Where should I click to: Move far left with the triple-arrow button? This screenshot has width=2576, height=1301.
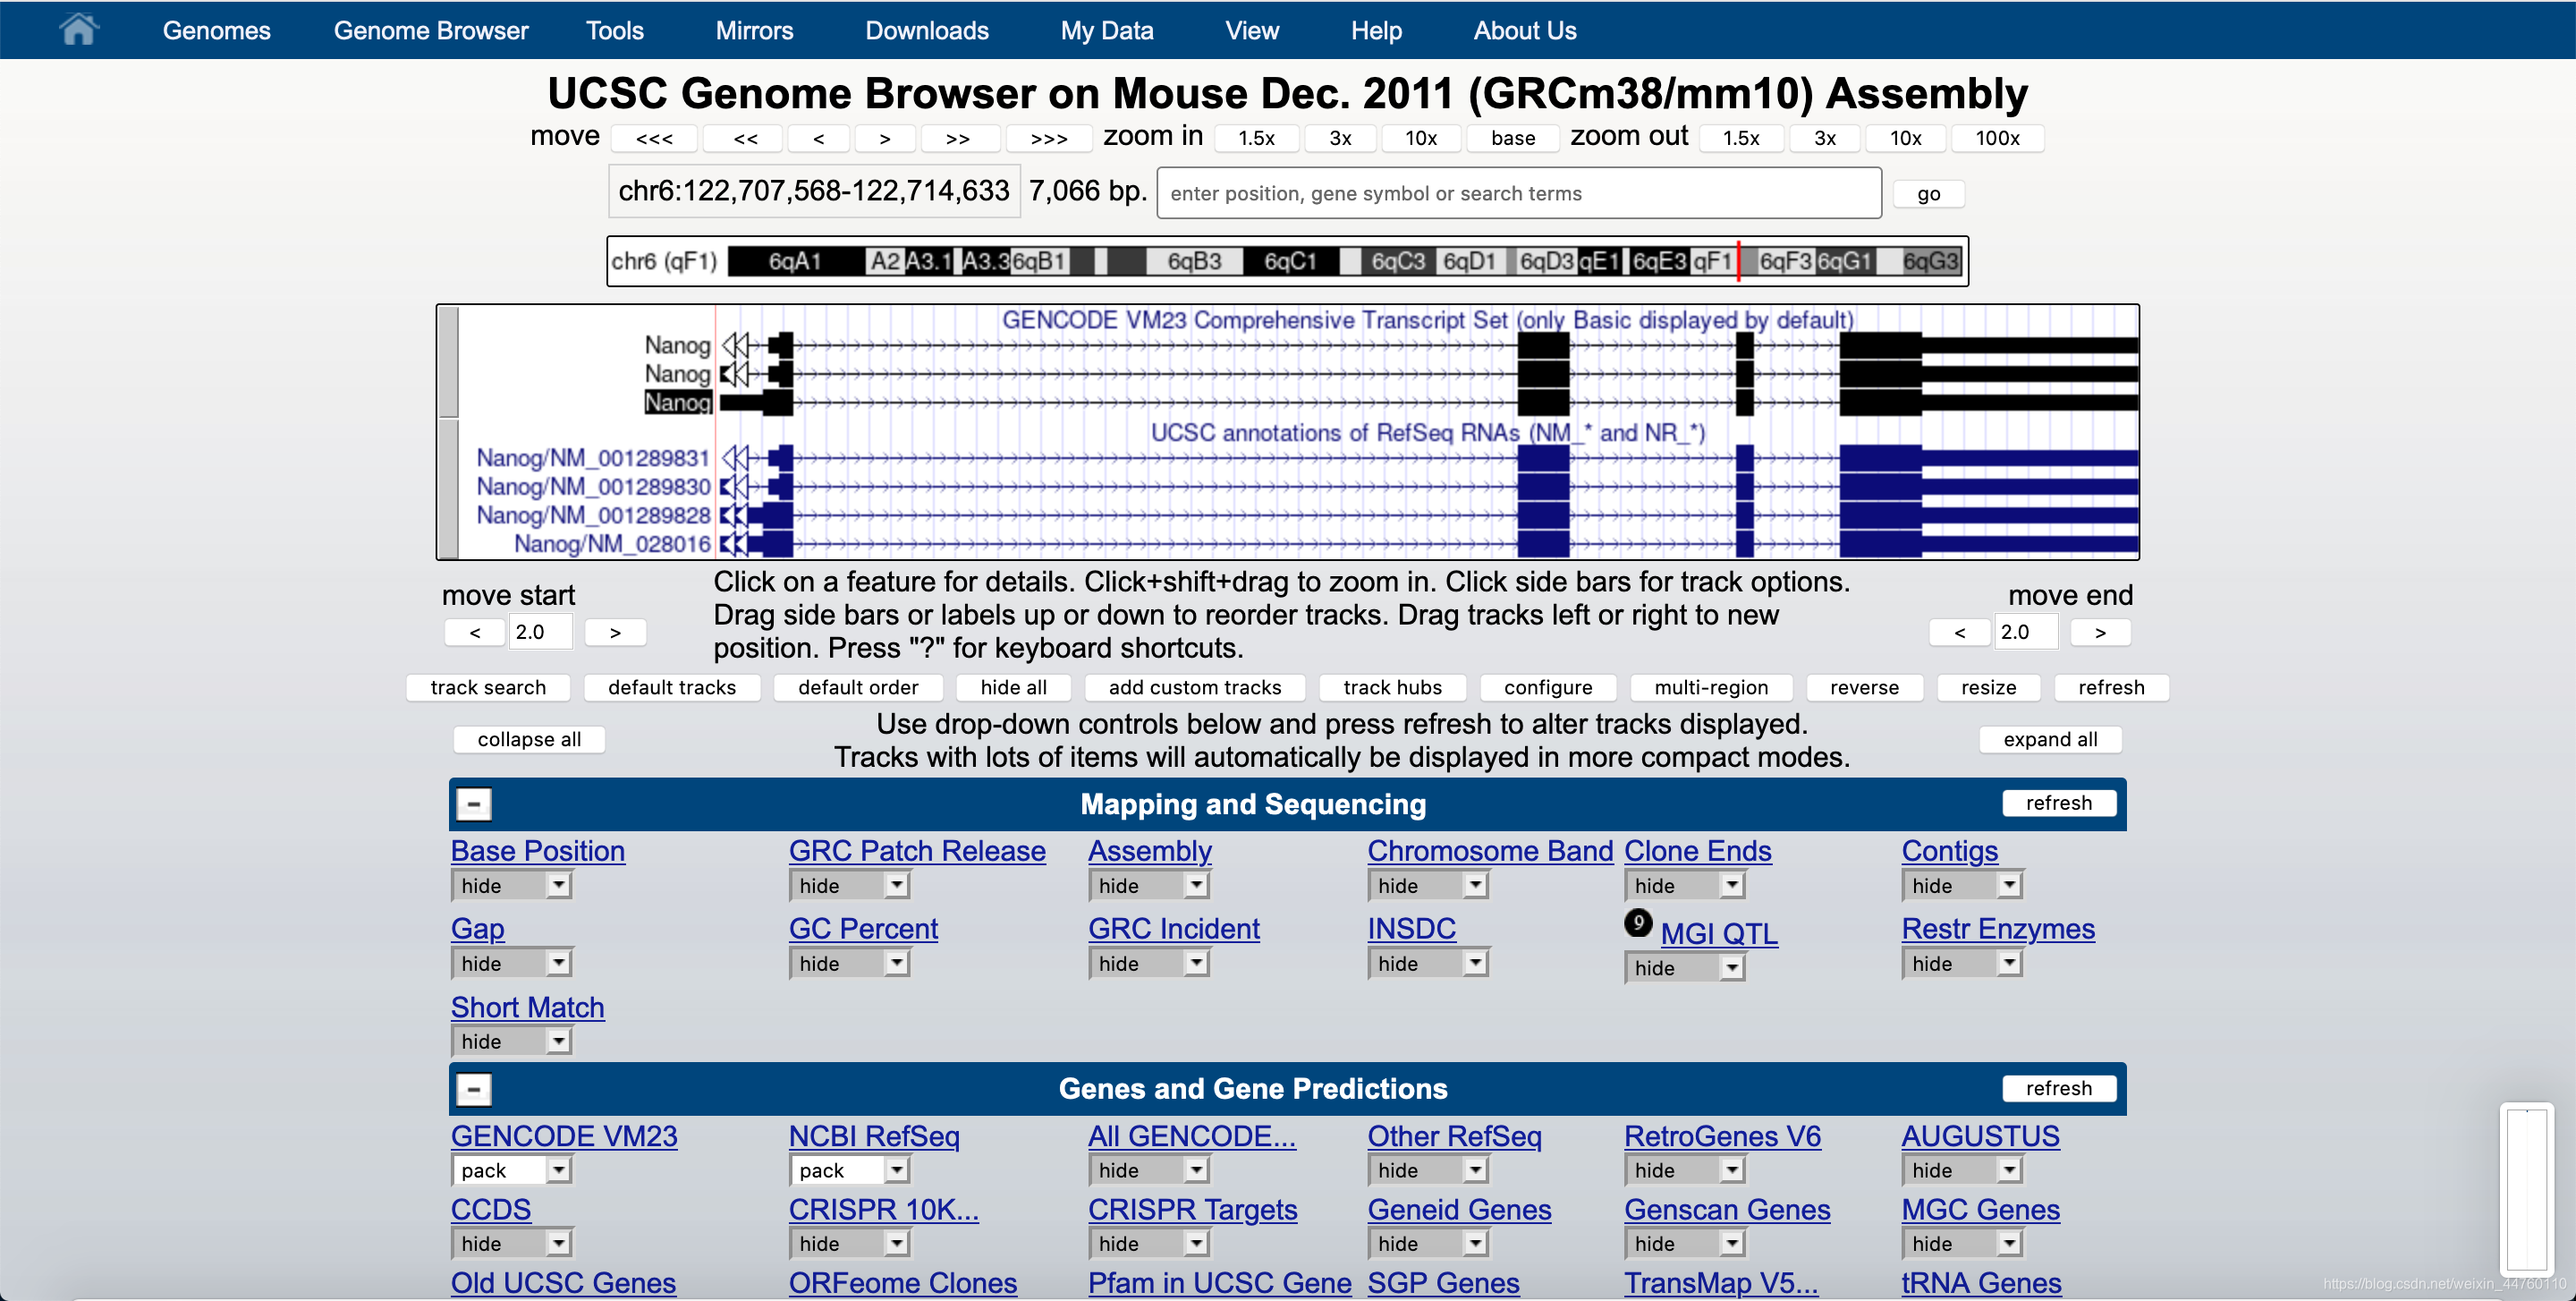click(x=654, y=138)
